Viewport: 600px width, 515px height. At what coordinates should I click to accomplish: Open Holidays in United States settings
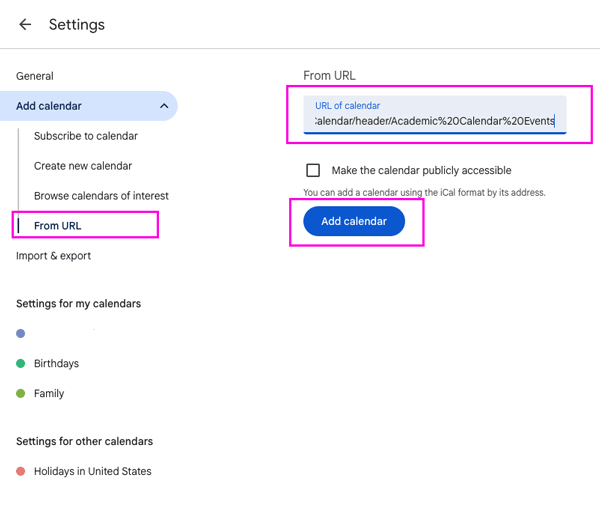[93, 471]
